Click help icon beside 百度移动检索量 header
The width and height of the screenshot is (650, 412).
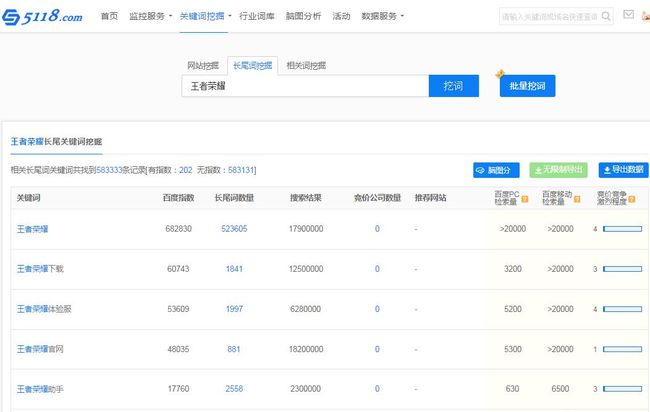tap(577, 199)
